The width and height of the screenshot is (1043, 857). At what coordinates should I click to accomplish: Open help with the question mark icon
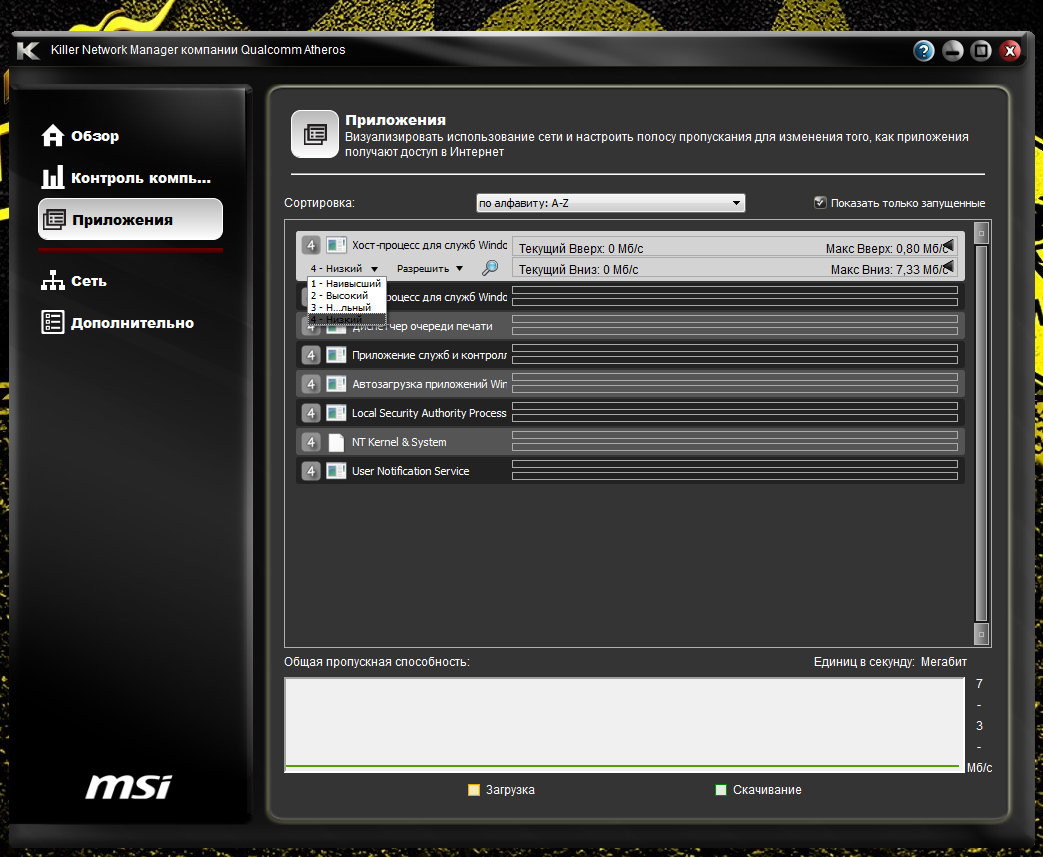click(923, 51)
